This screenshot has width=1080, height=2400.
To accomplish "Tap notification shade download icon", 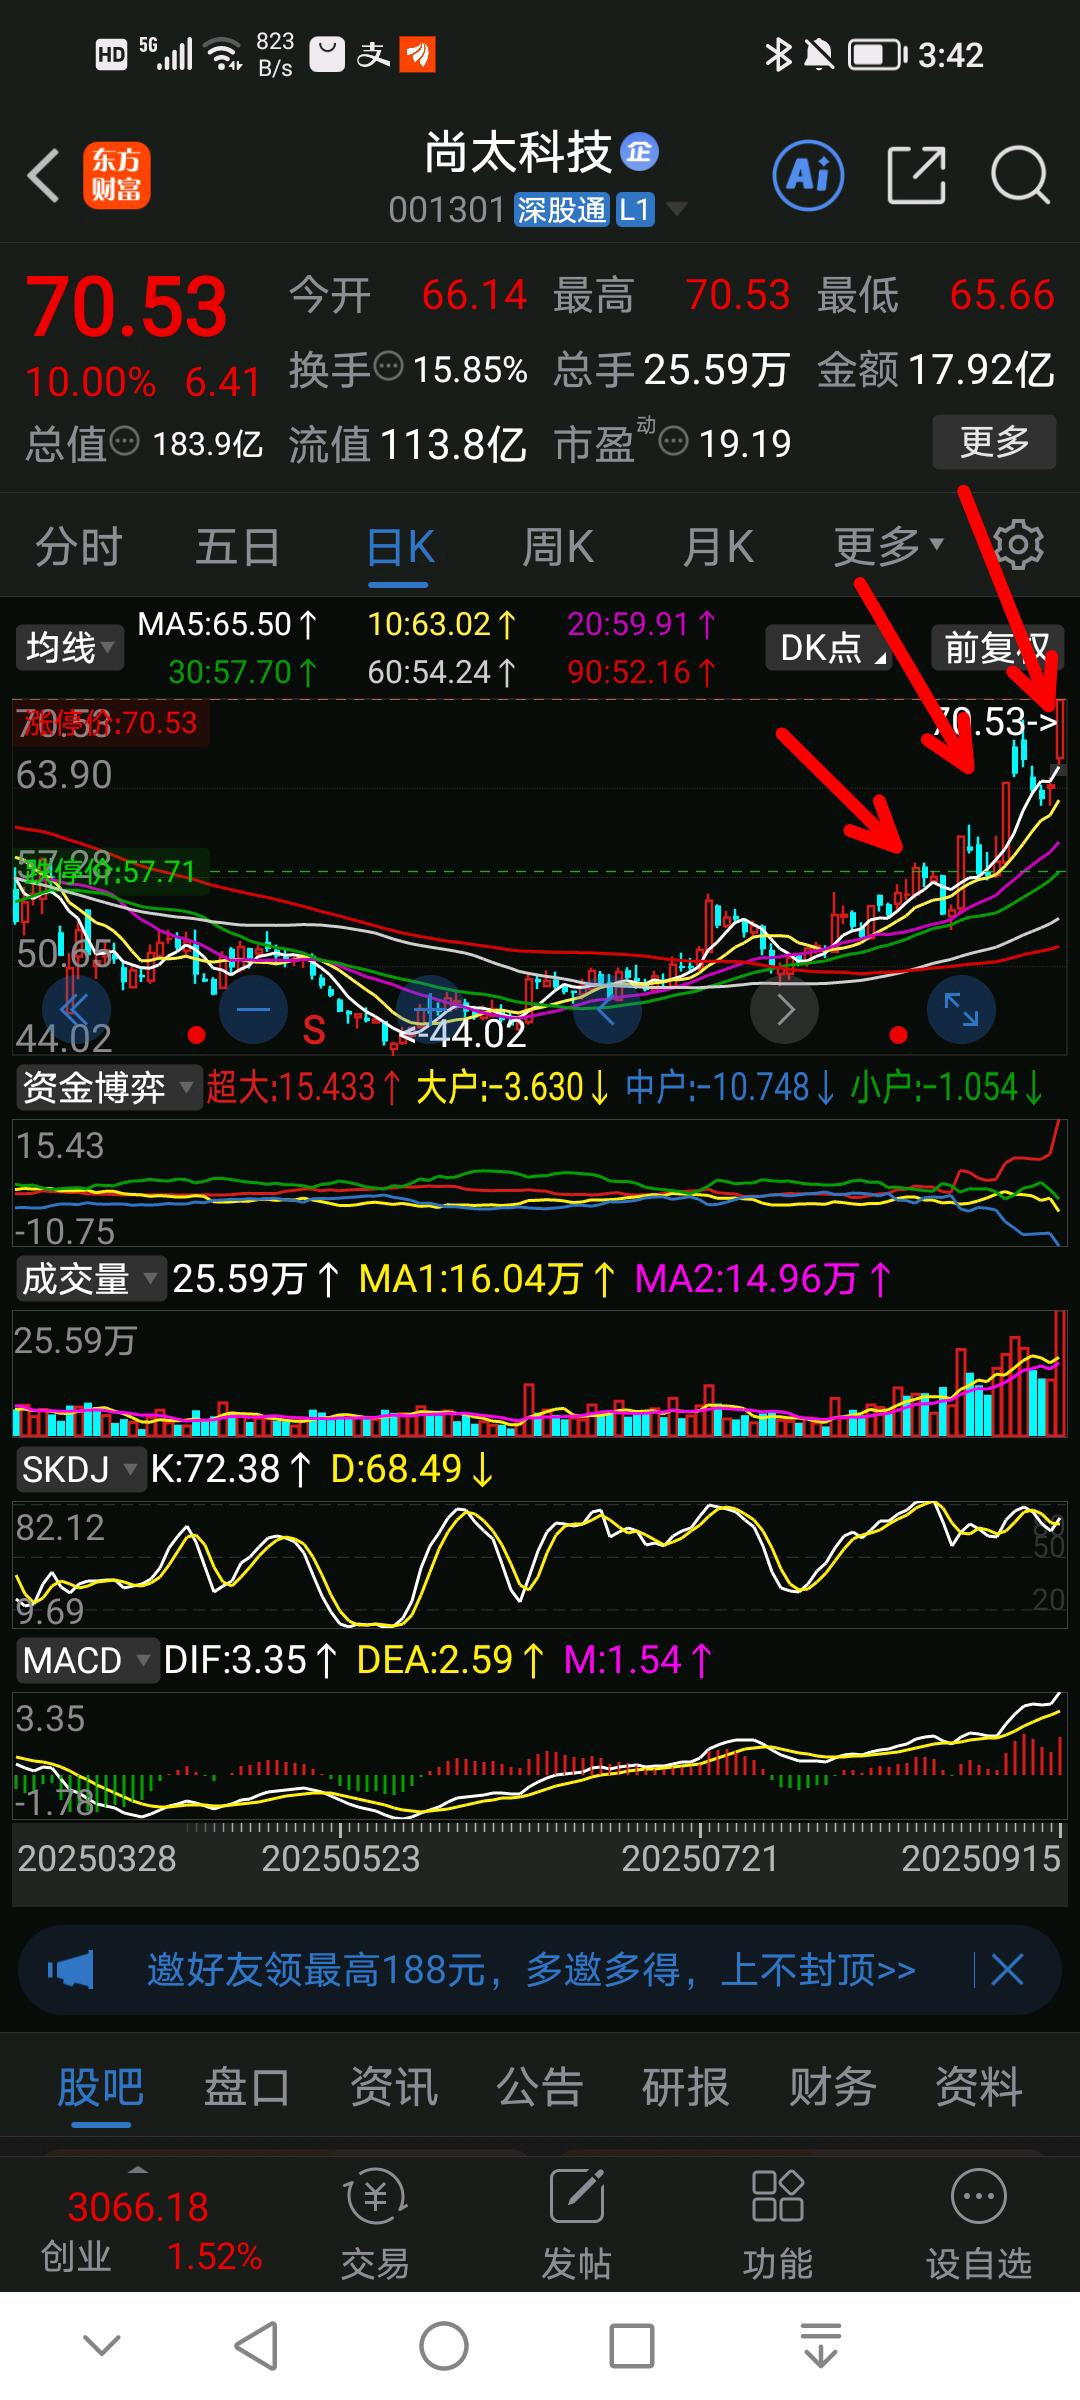I will click(x=820, y=2345).
